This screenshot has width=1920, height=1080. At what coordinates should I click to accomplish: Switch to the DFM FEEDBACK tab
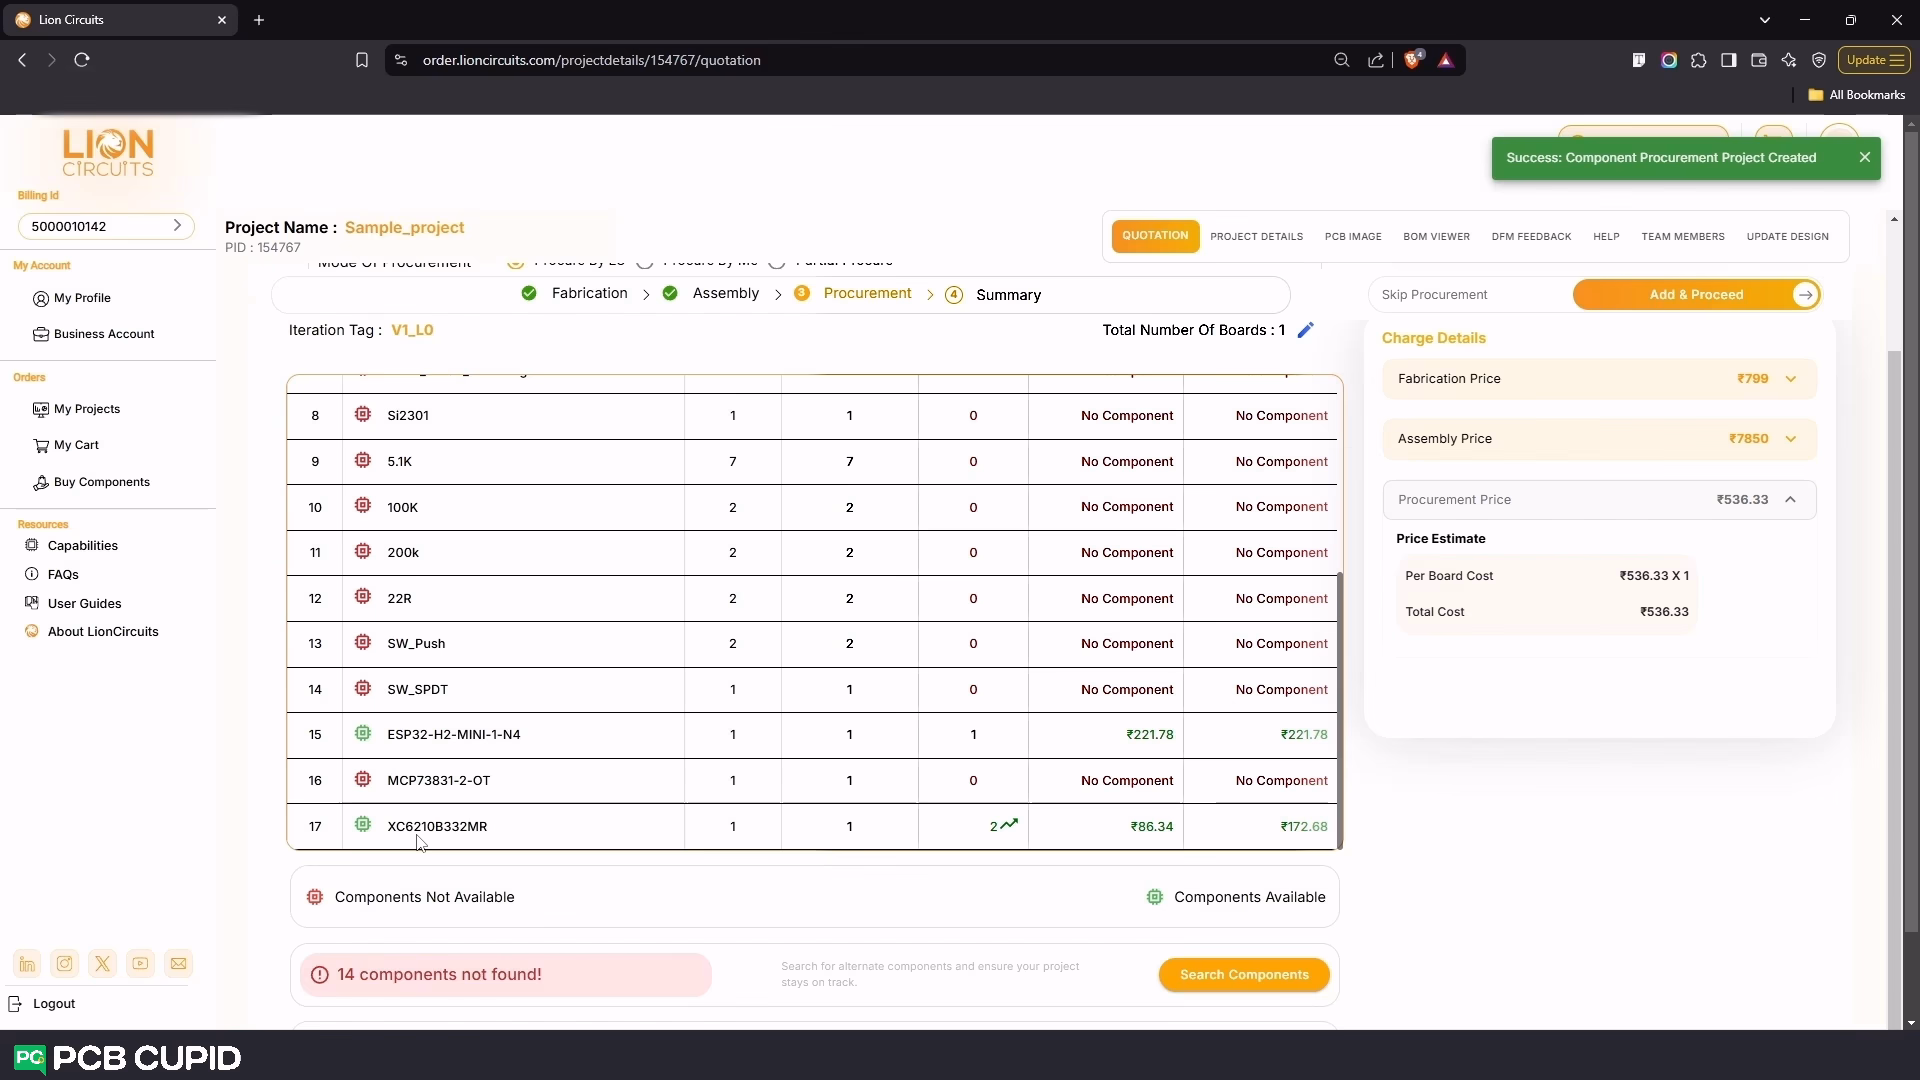coord(1531,237)
